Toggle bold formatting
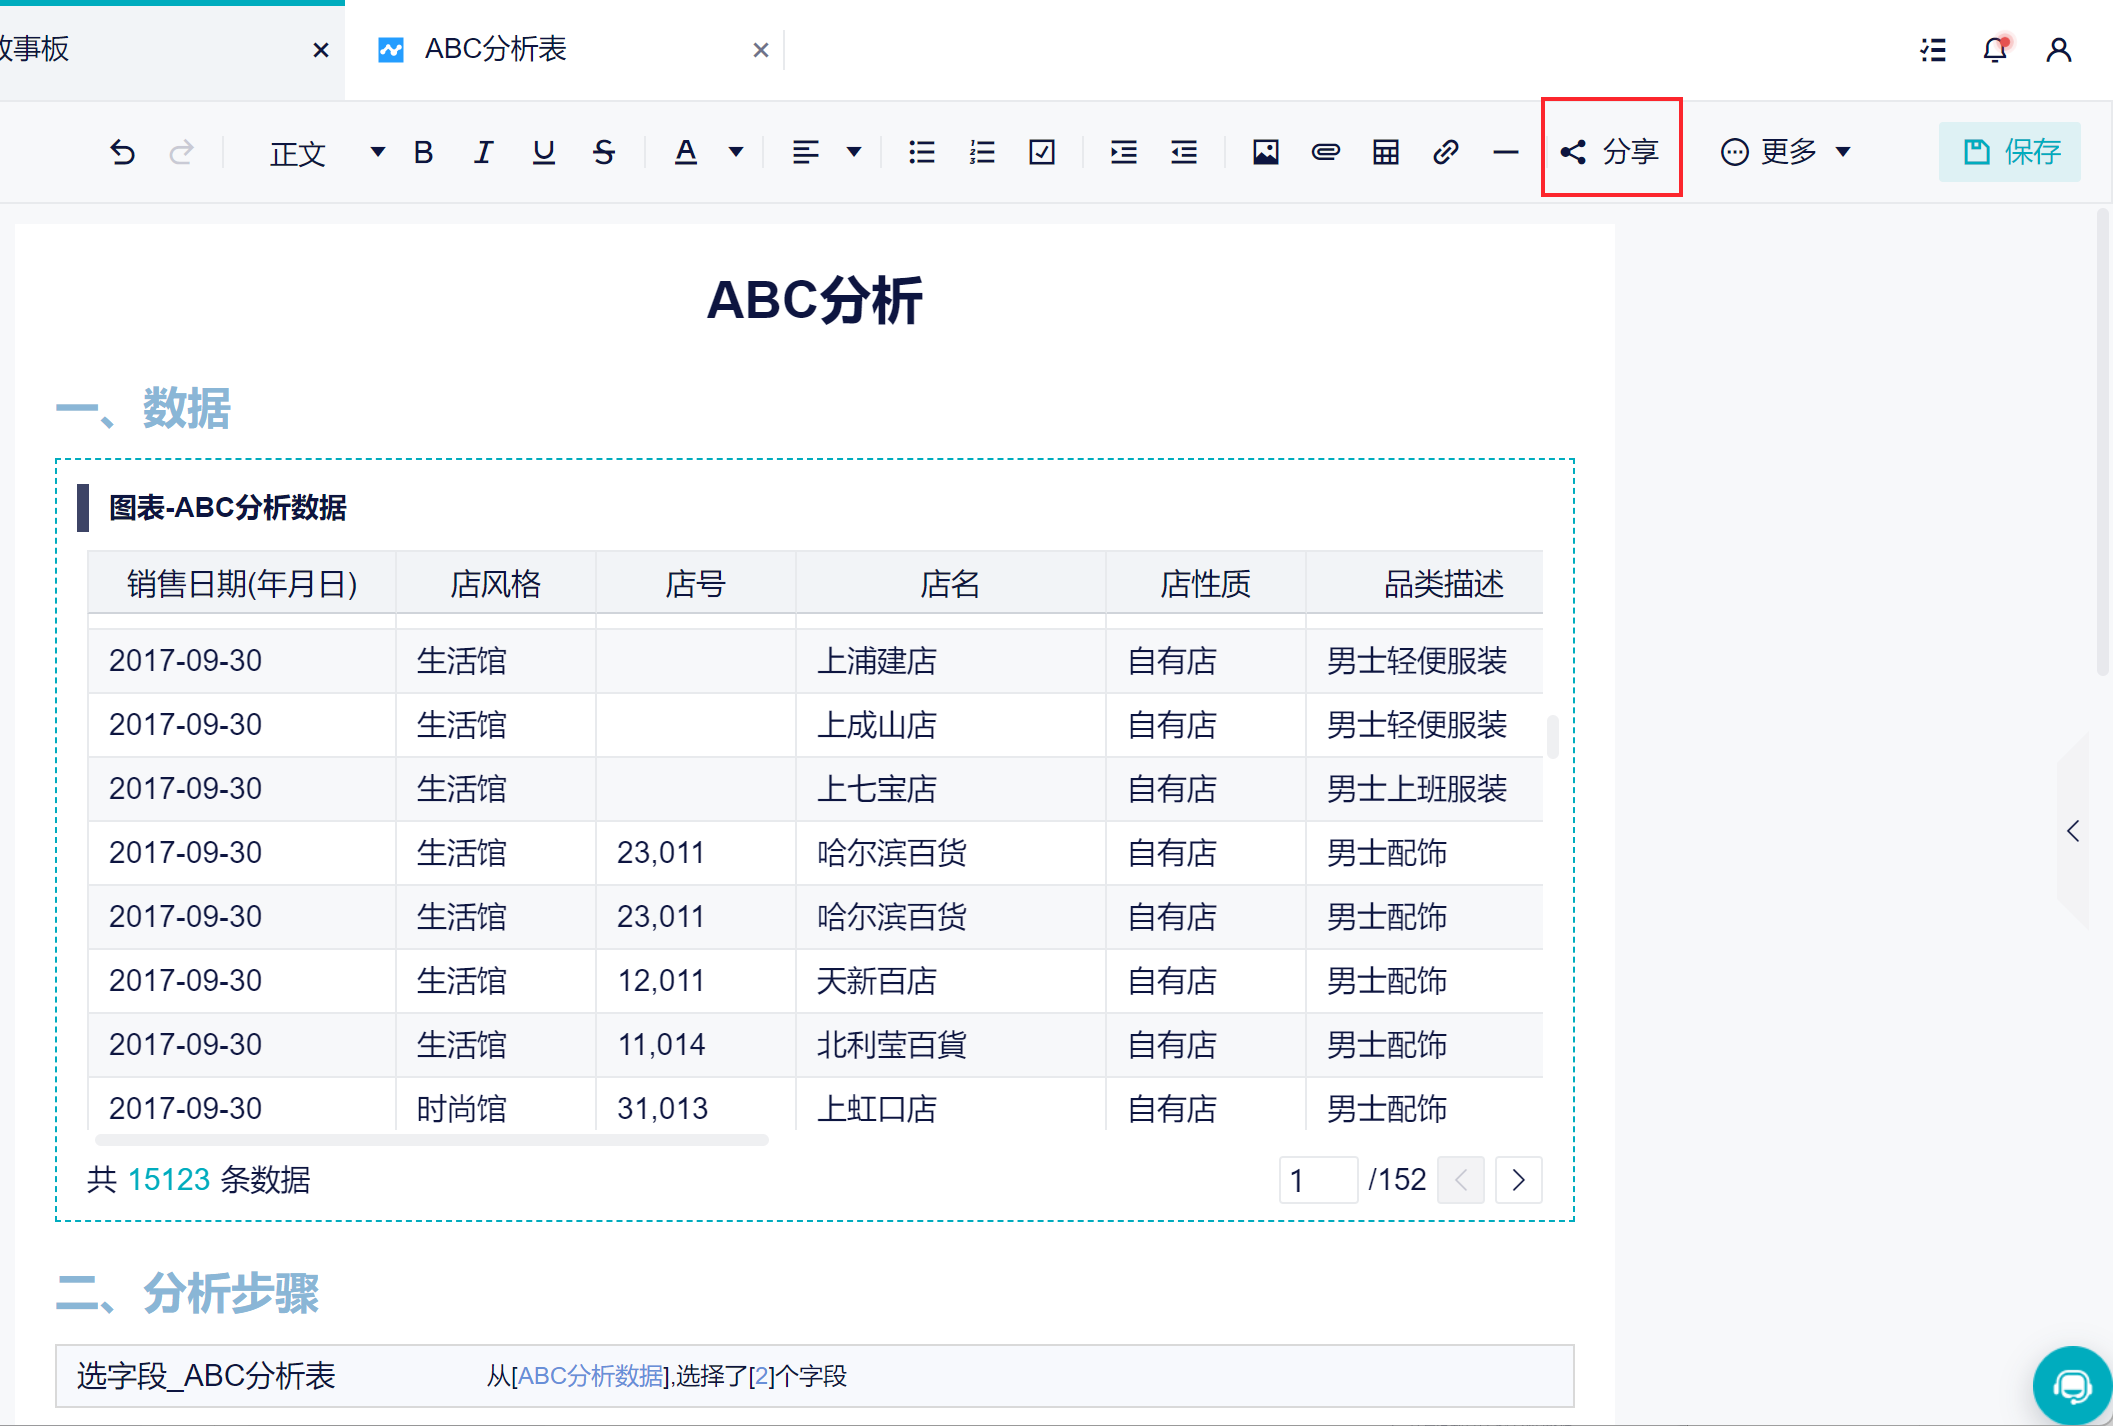The image size is (2113, 1426). tap(423, 152)
